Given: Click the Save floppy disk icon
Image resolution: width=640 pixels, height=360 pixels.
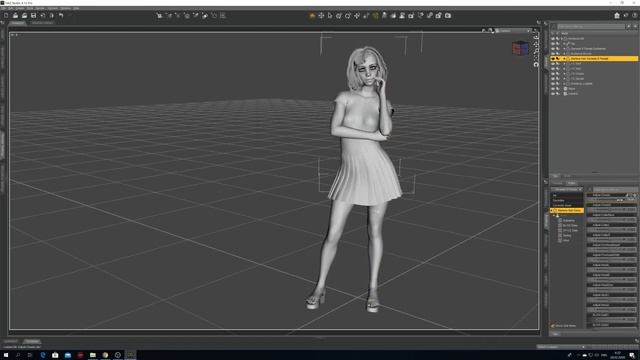Looking at the screenshot, I should (x=33, y=16).
